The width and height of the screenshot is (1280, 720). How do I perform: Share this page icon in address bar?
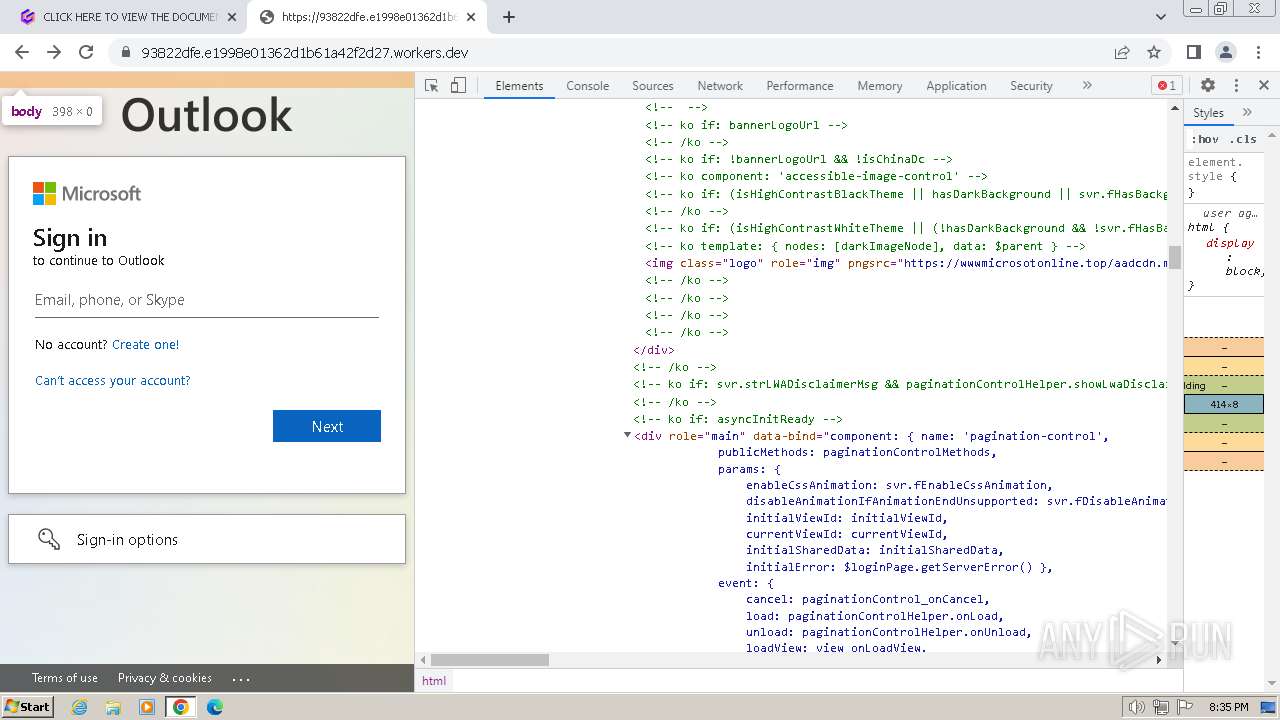1122,52
